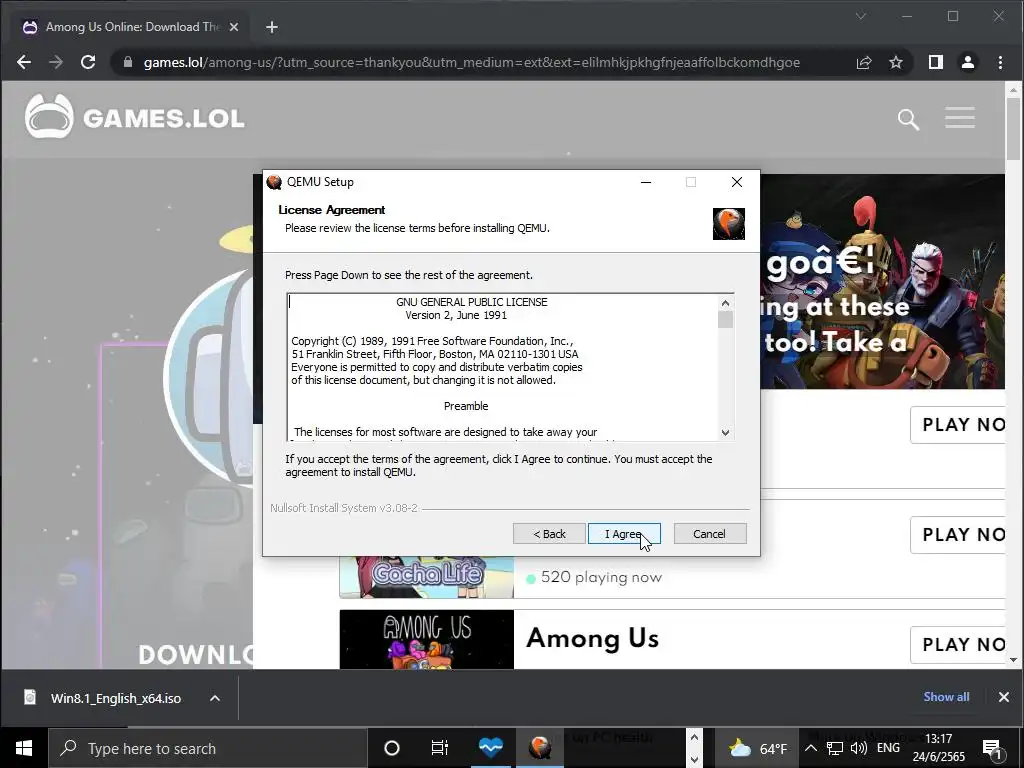The height and width of the screenshot is (768, 1024).
Task: Close the Among Us Online tab
Action: 234,27
